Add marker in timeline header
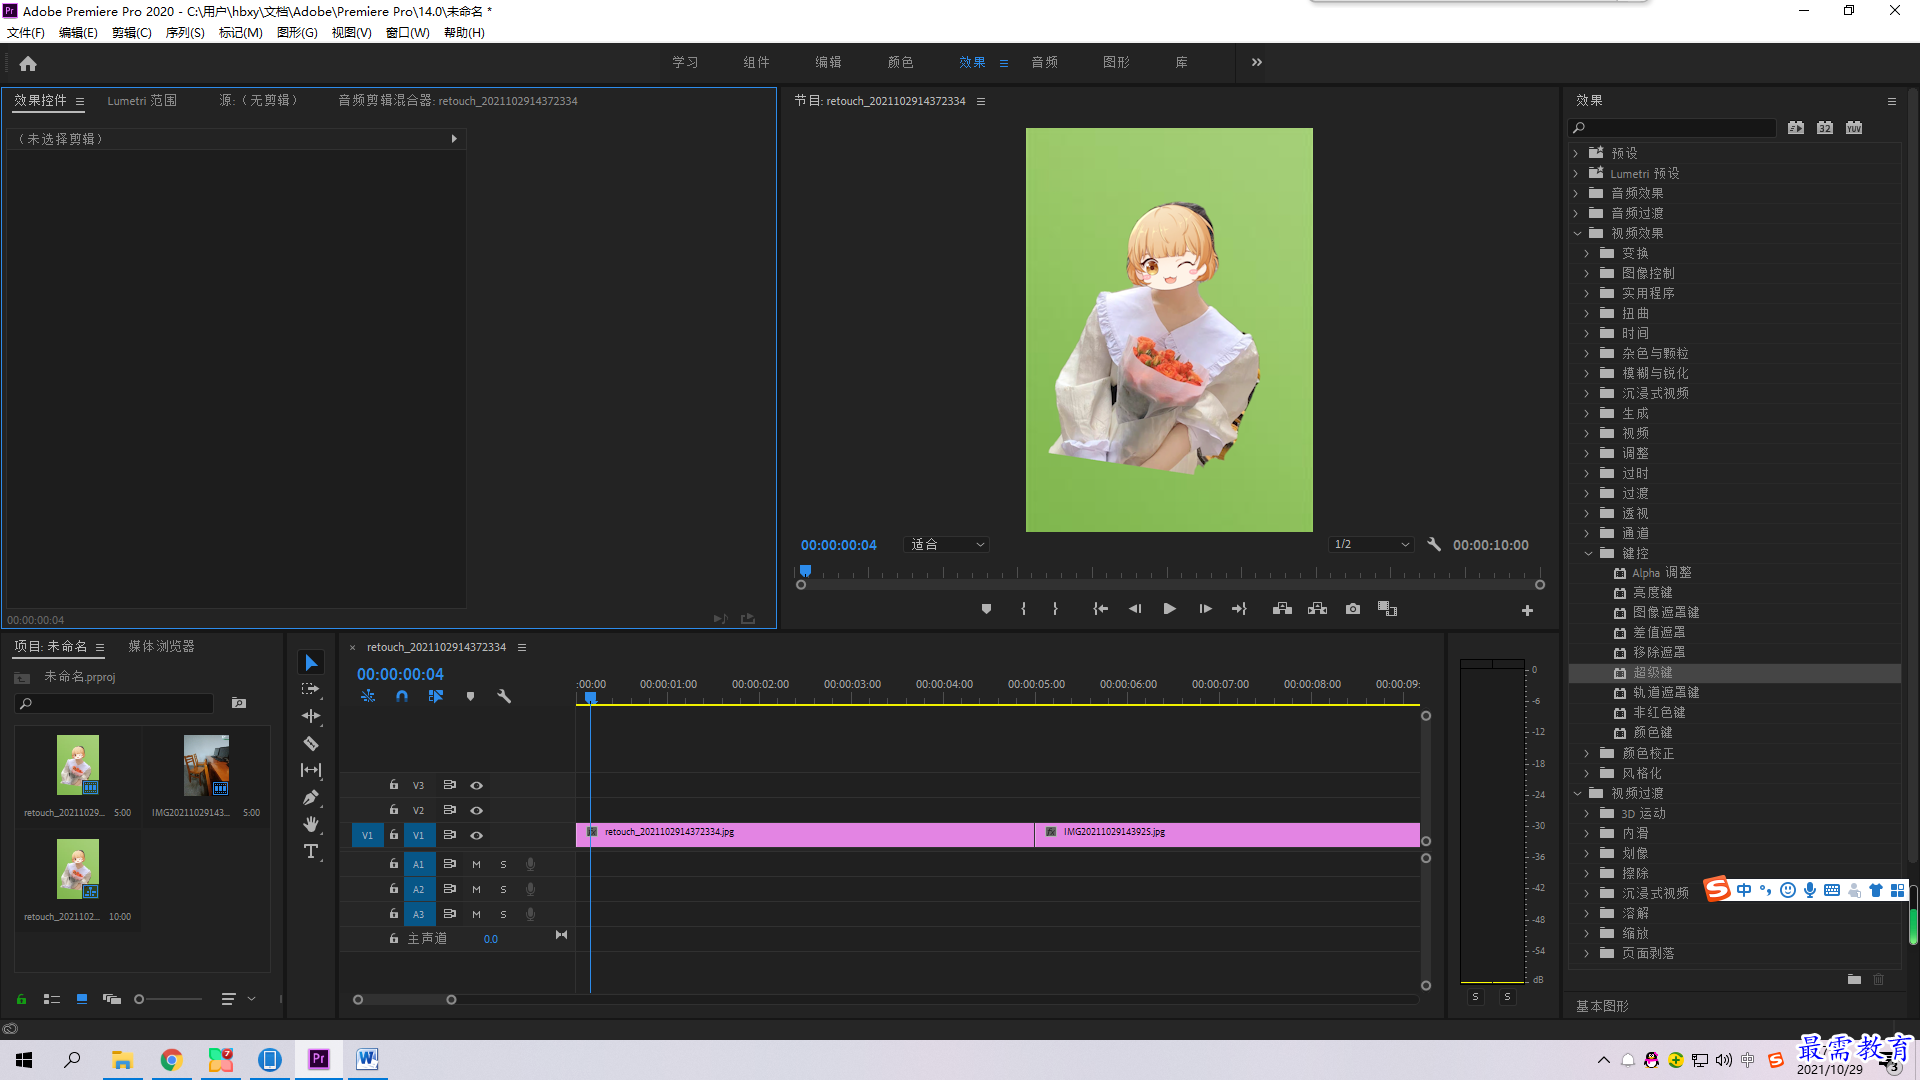This screenshot has height=1080, width=1920. pos(470,696)
